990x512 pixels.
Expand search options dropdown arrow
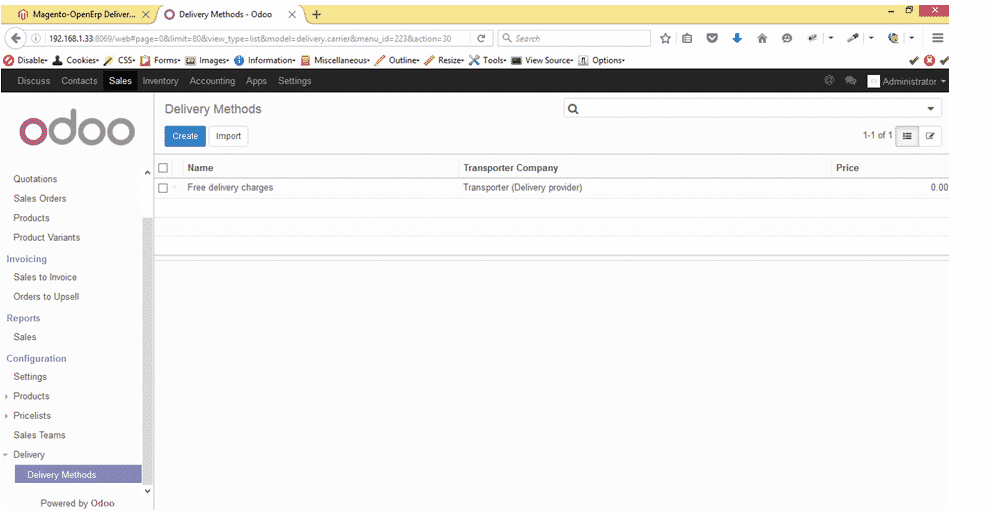pos(930,109)
